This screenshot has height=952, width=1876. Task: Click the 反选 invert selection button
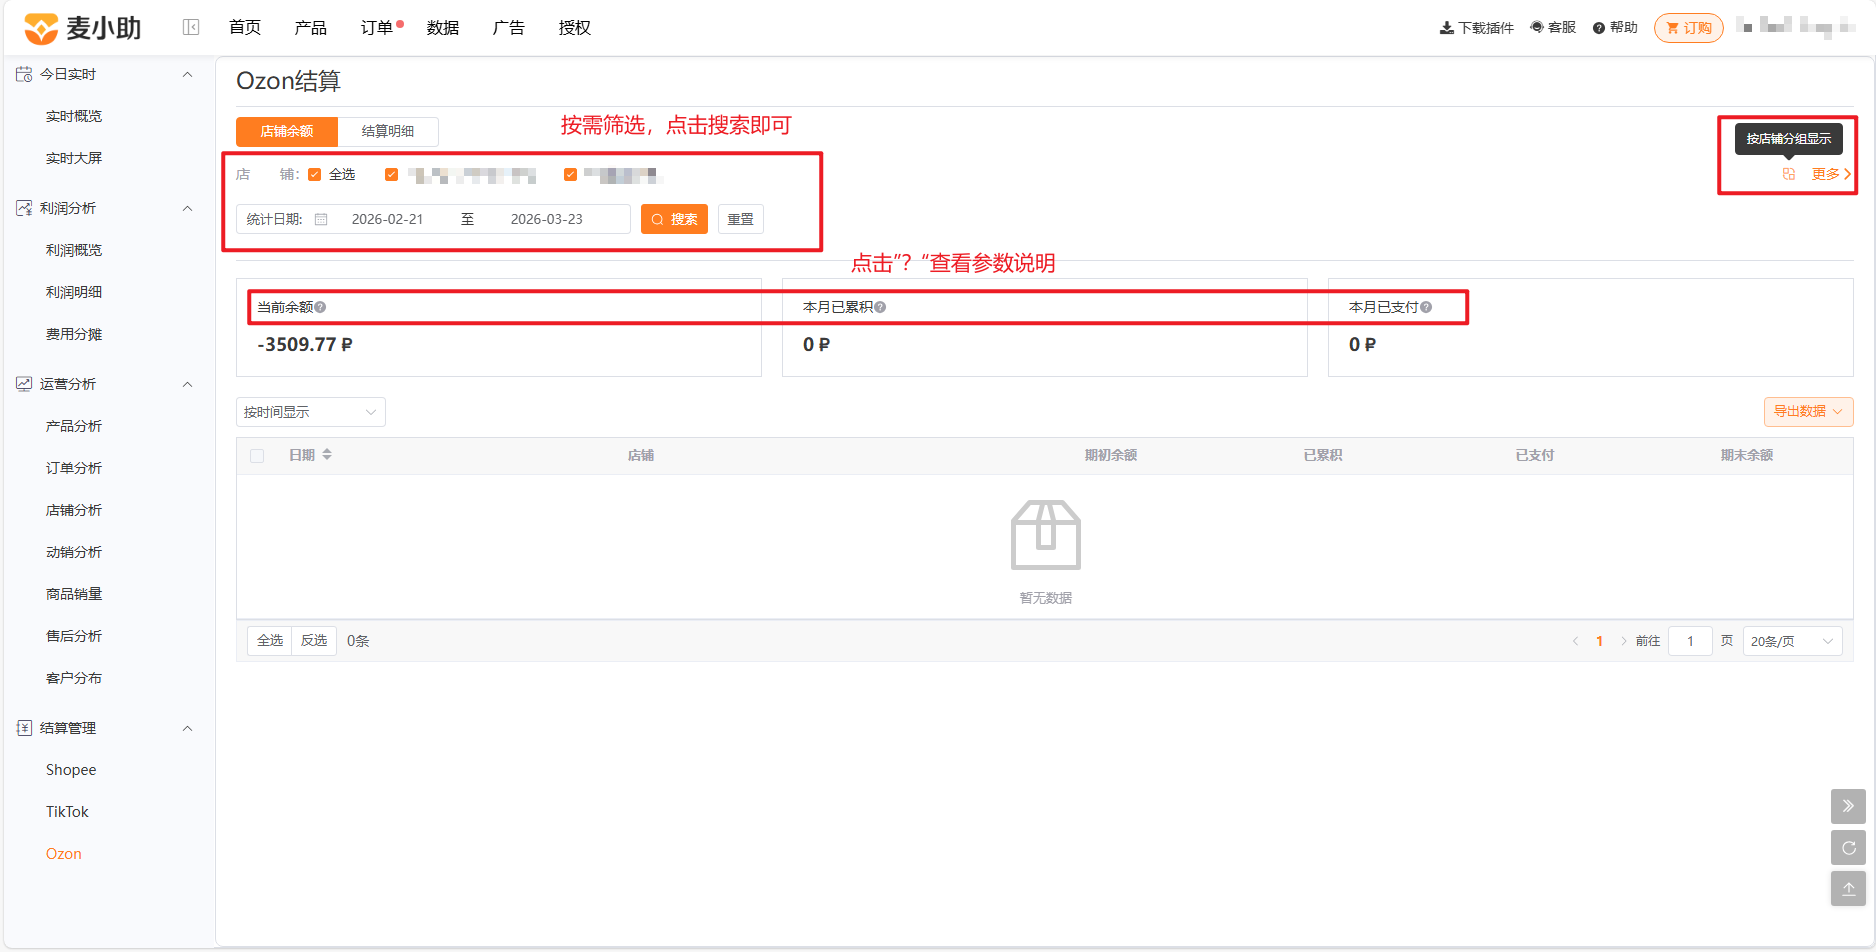314,641
